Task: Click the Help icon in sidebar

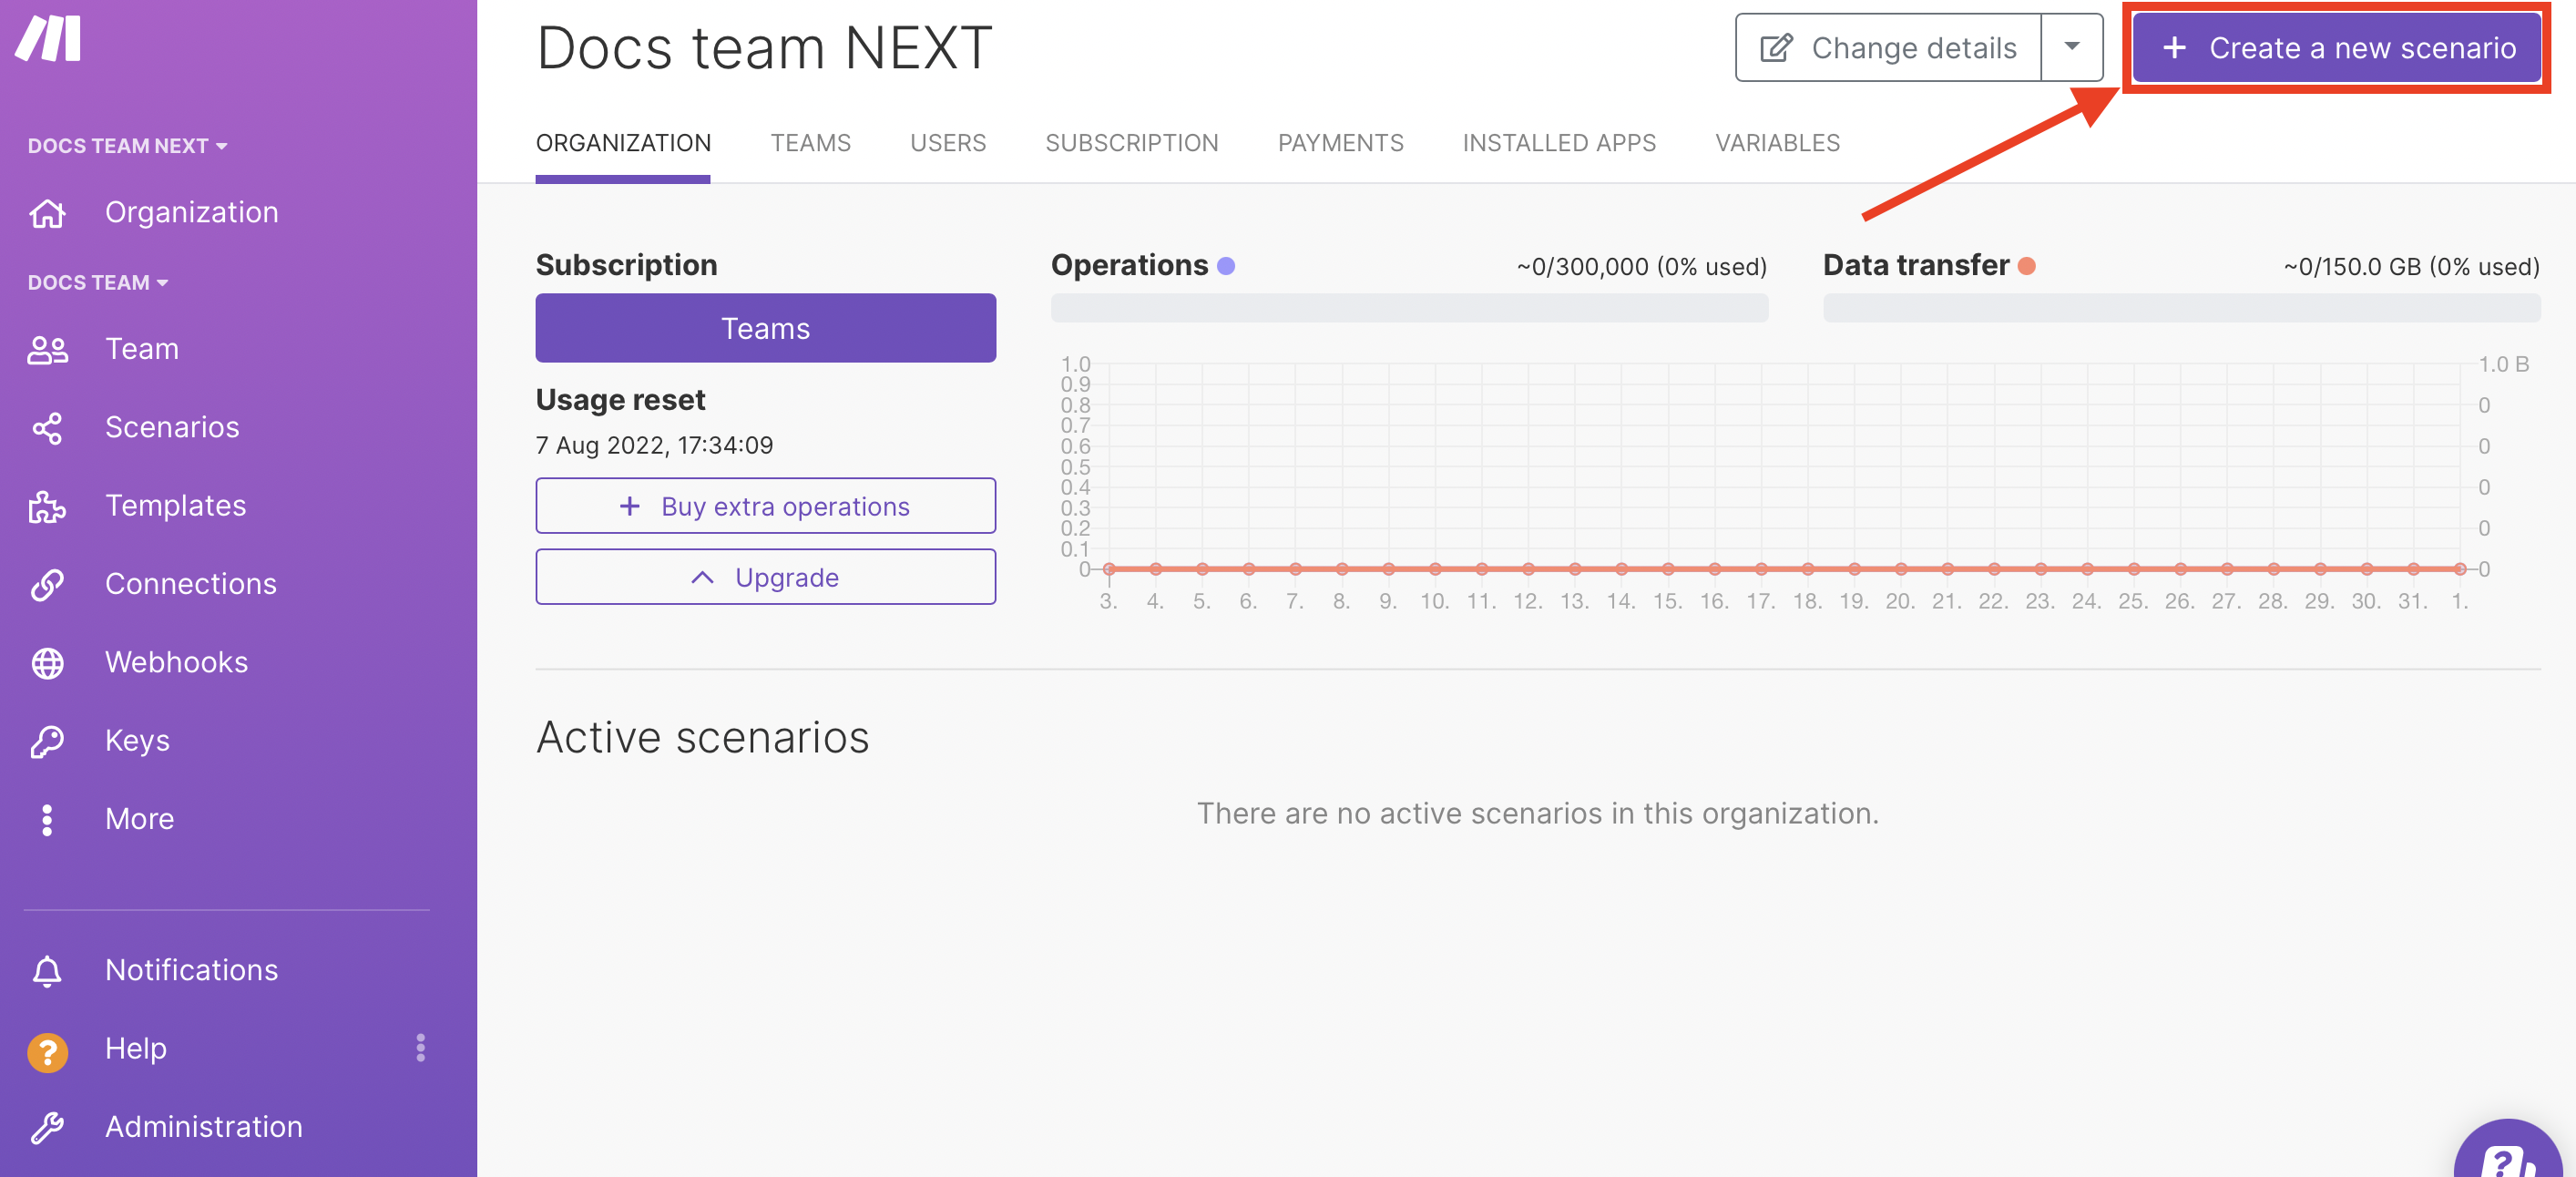Action: [x=47, y=1047]
